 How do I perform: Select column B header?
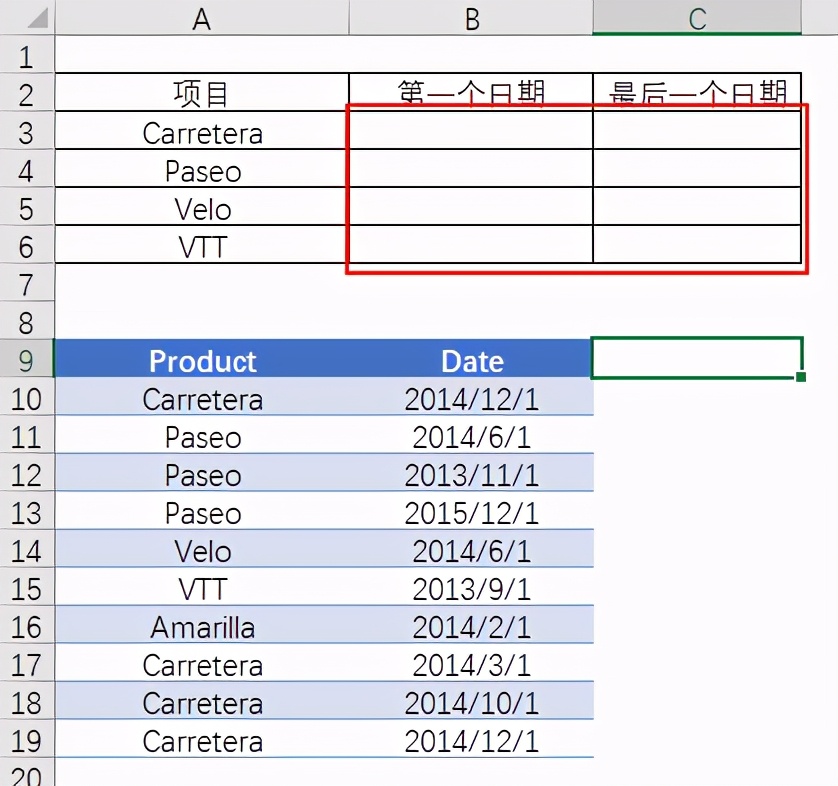[471, 18]
